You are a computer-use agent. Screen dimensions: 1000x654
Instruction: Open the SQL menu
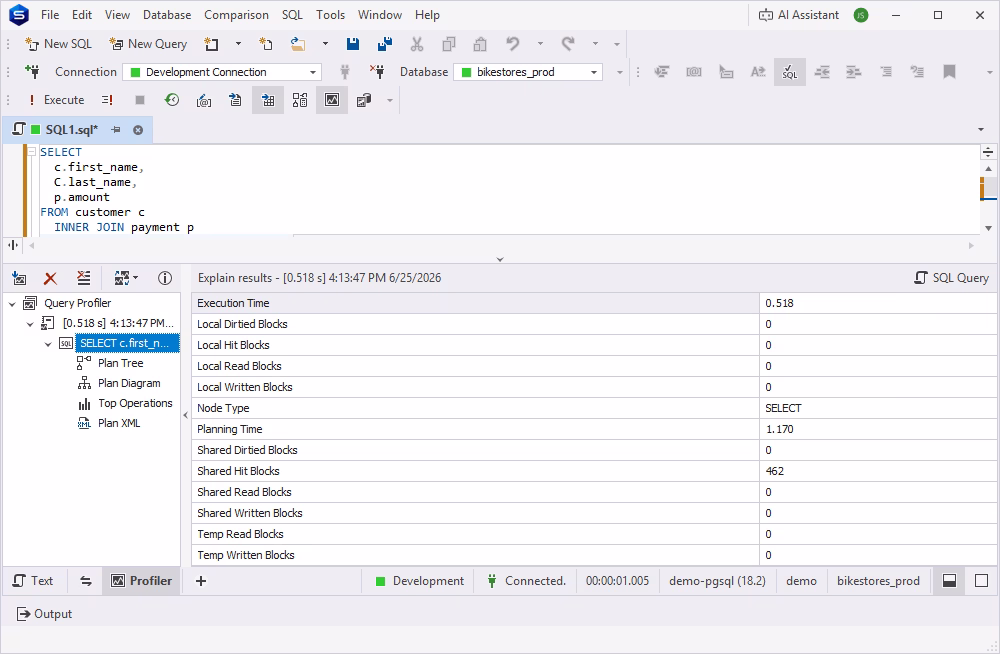pyautogui.click(x=292, y=15)
